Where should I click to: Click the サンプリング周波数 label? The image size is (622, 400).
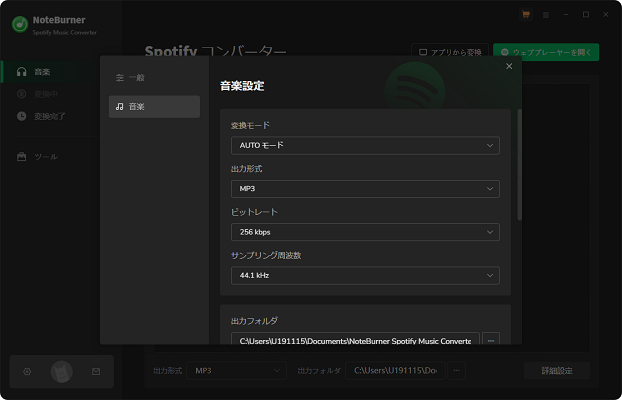[266, 256]
